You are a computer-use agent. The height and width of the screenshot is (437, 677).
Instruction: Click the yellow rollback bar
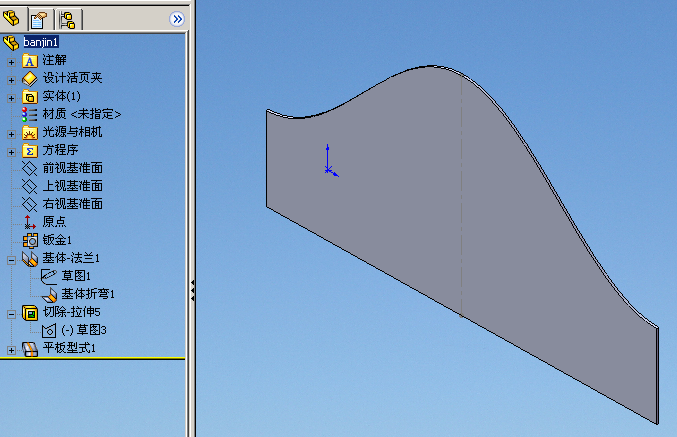coord(92,358)
